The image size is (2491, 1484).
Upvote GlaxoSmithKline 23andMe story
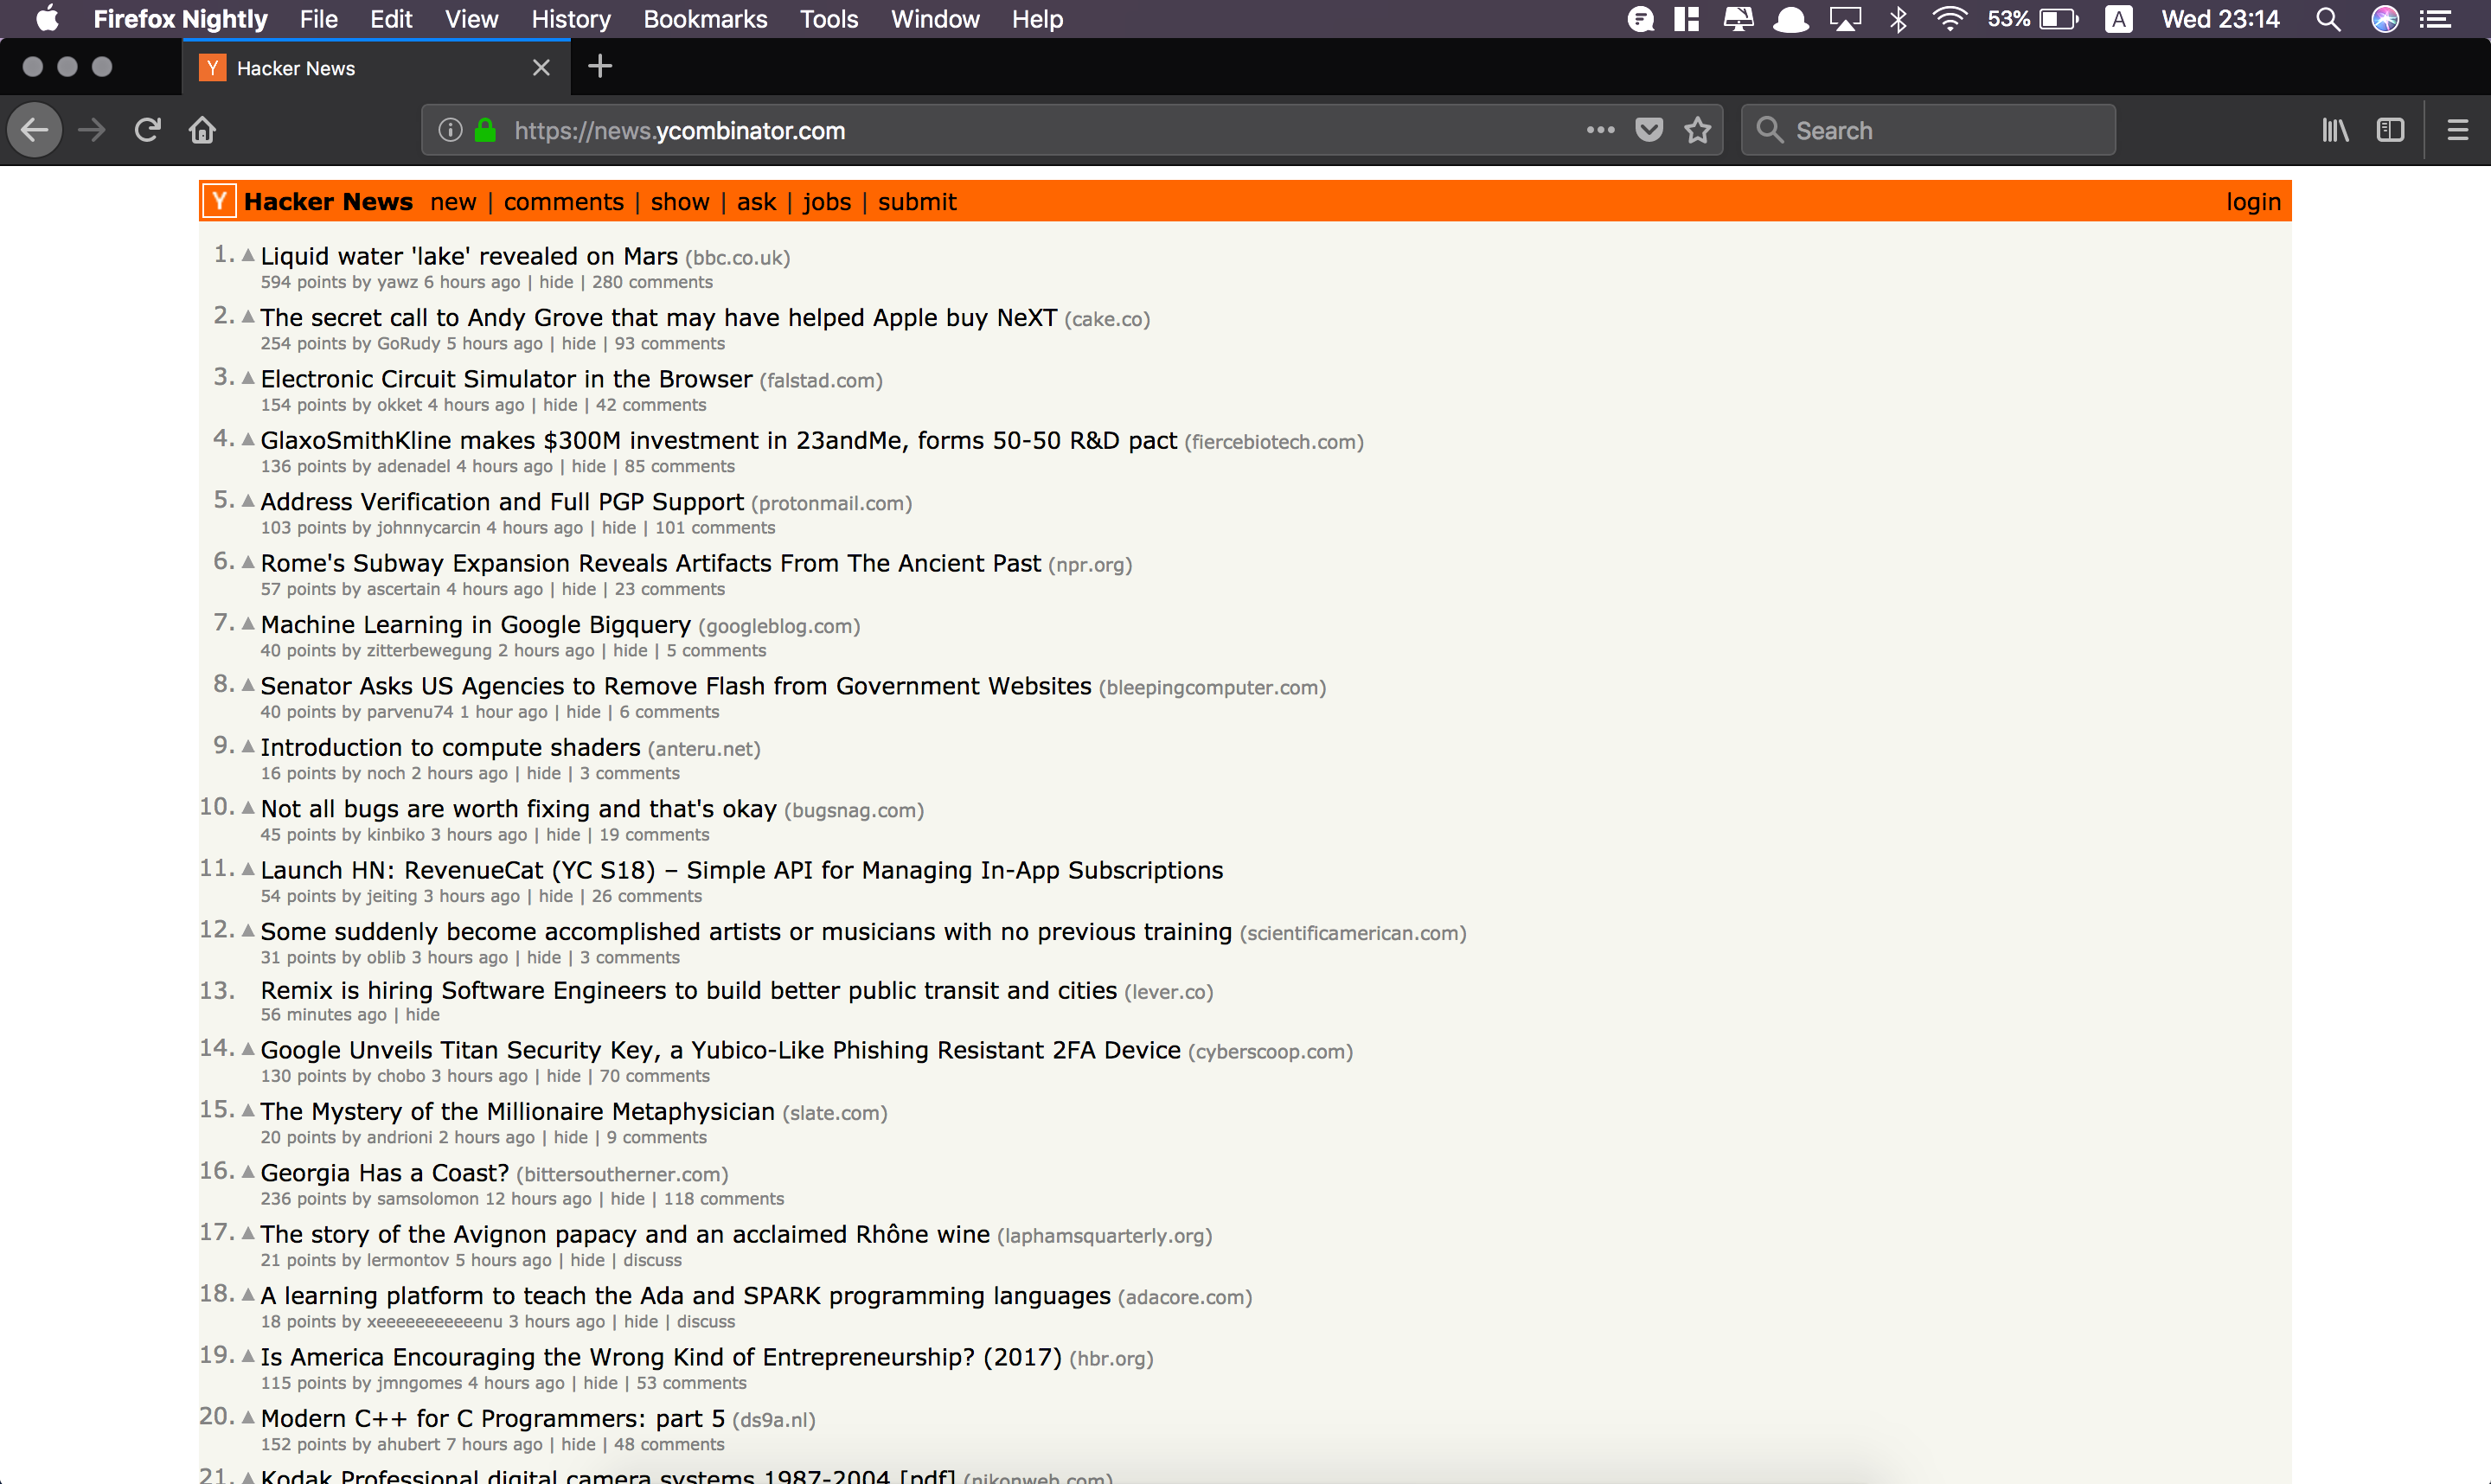[x=248, y=440]
